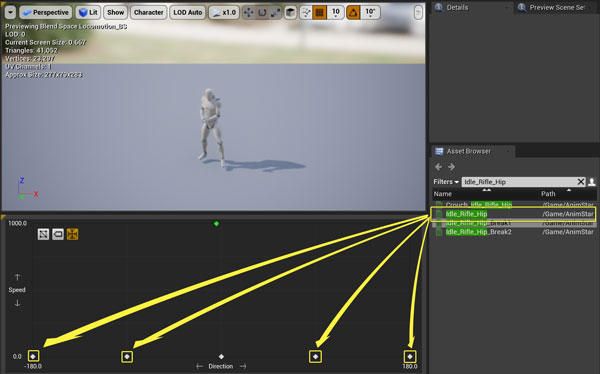Screen dimensions: 600x374
Task: Adjust playback speed x1.0 control
Action: 224,12
